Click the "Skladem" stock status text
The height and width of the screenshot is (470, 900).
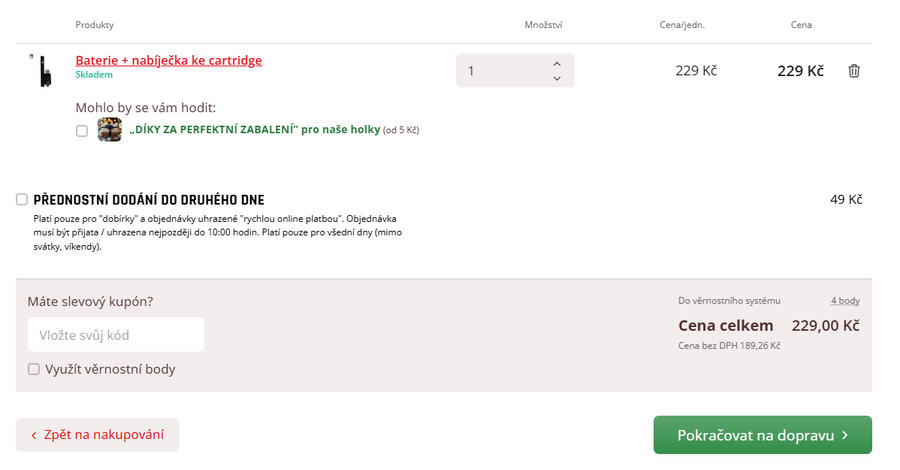(94, 75)
